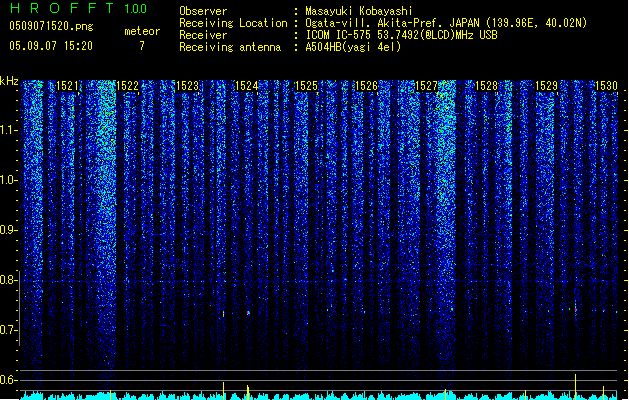
Task: Select the 0.7 frequency axis label
Action: [x=7, y=330]
